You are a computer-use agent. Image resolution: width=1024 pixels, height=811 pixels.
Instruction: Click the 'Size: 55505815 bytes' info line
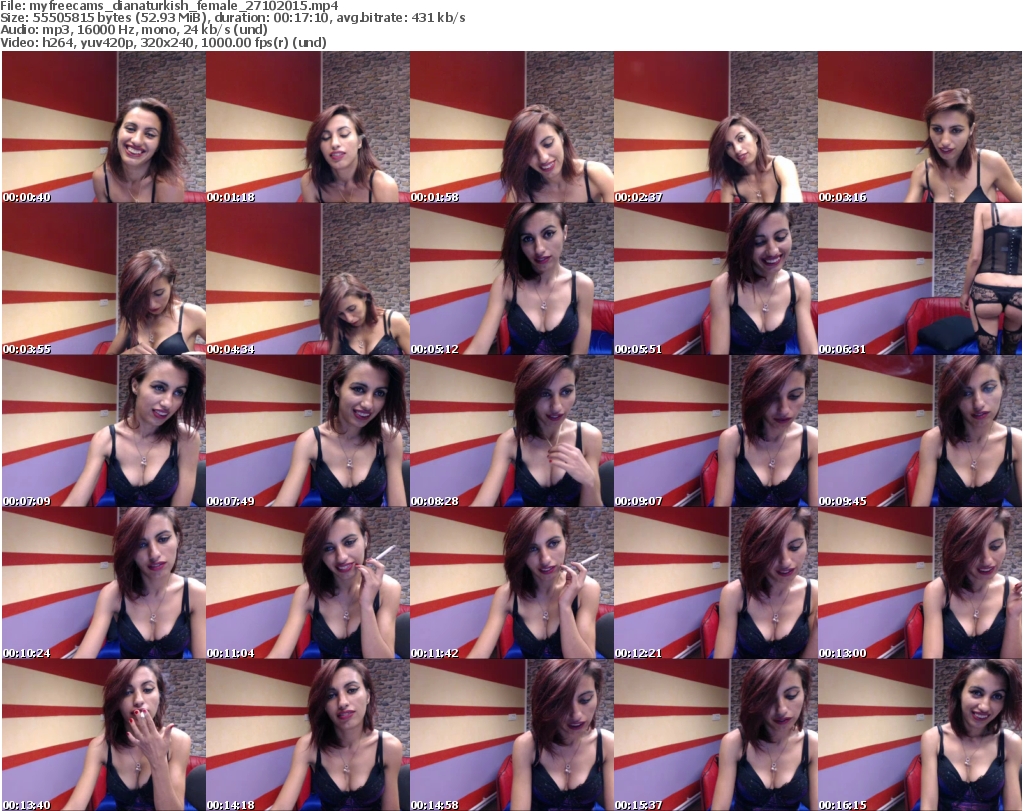click(232, 18)
